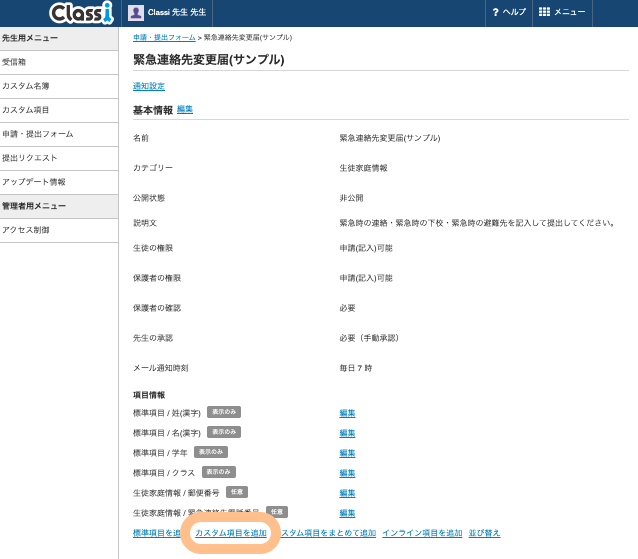Click インライン項目を追加 link
The width and height of the screenshot is (638, 559).
[422, 533]
